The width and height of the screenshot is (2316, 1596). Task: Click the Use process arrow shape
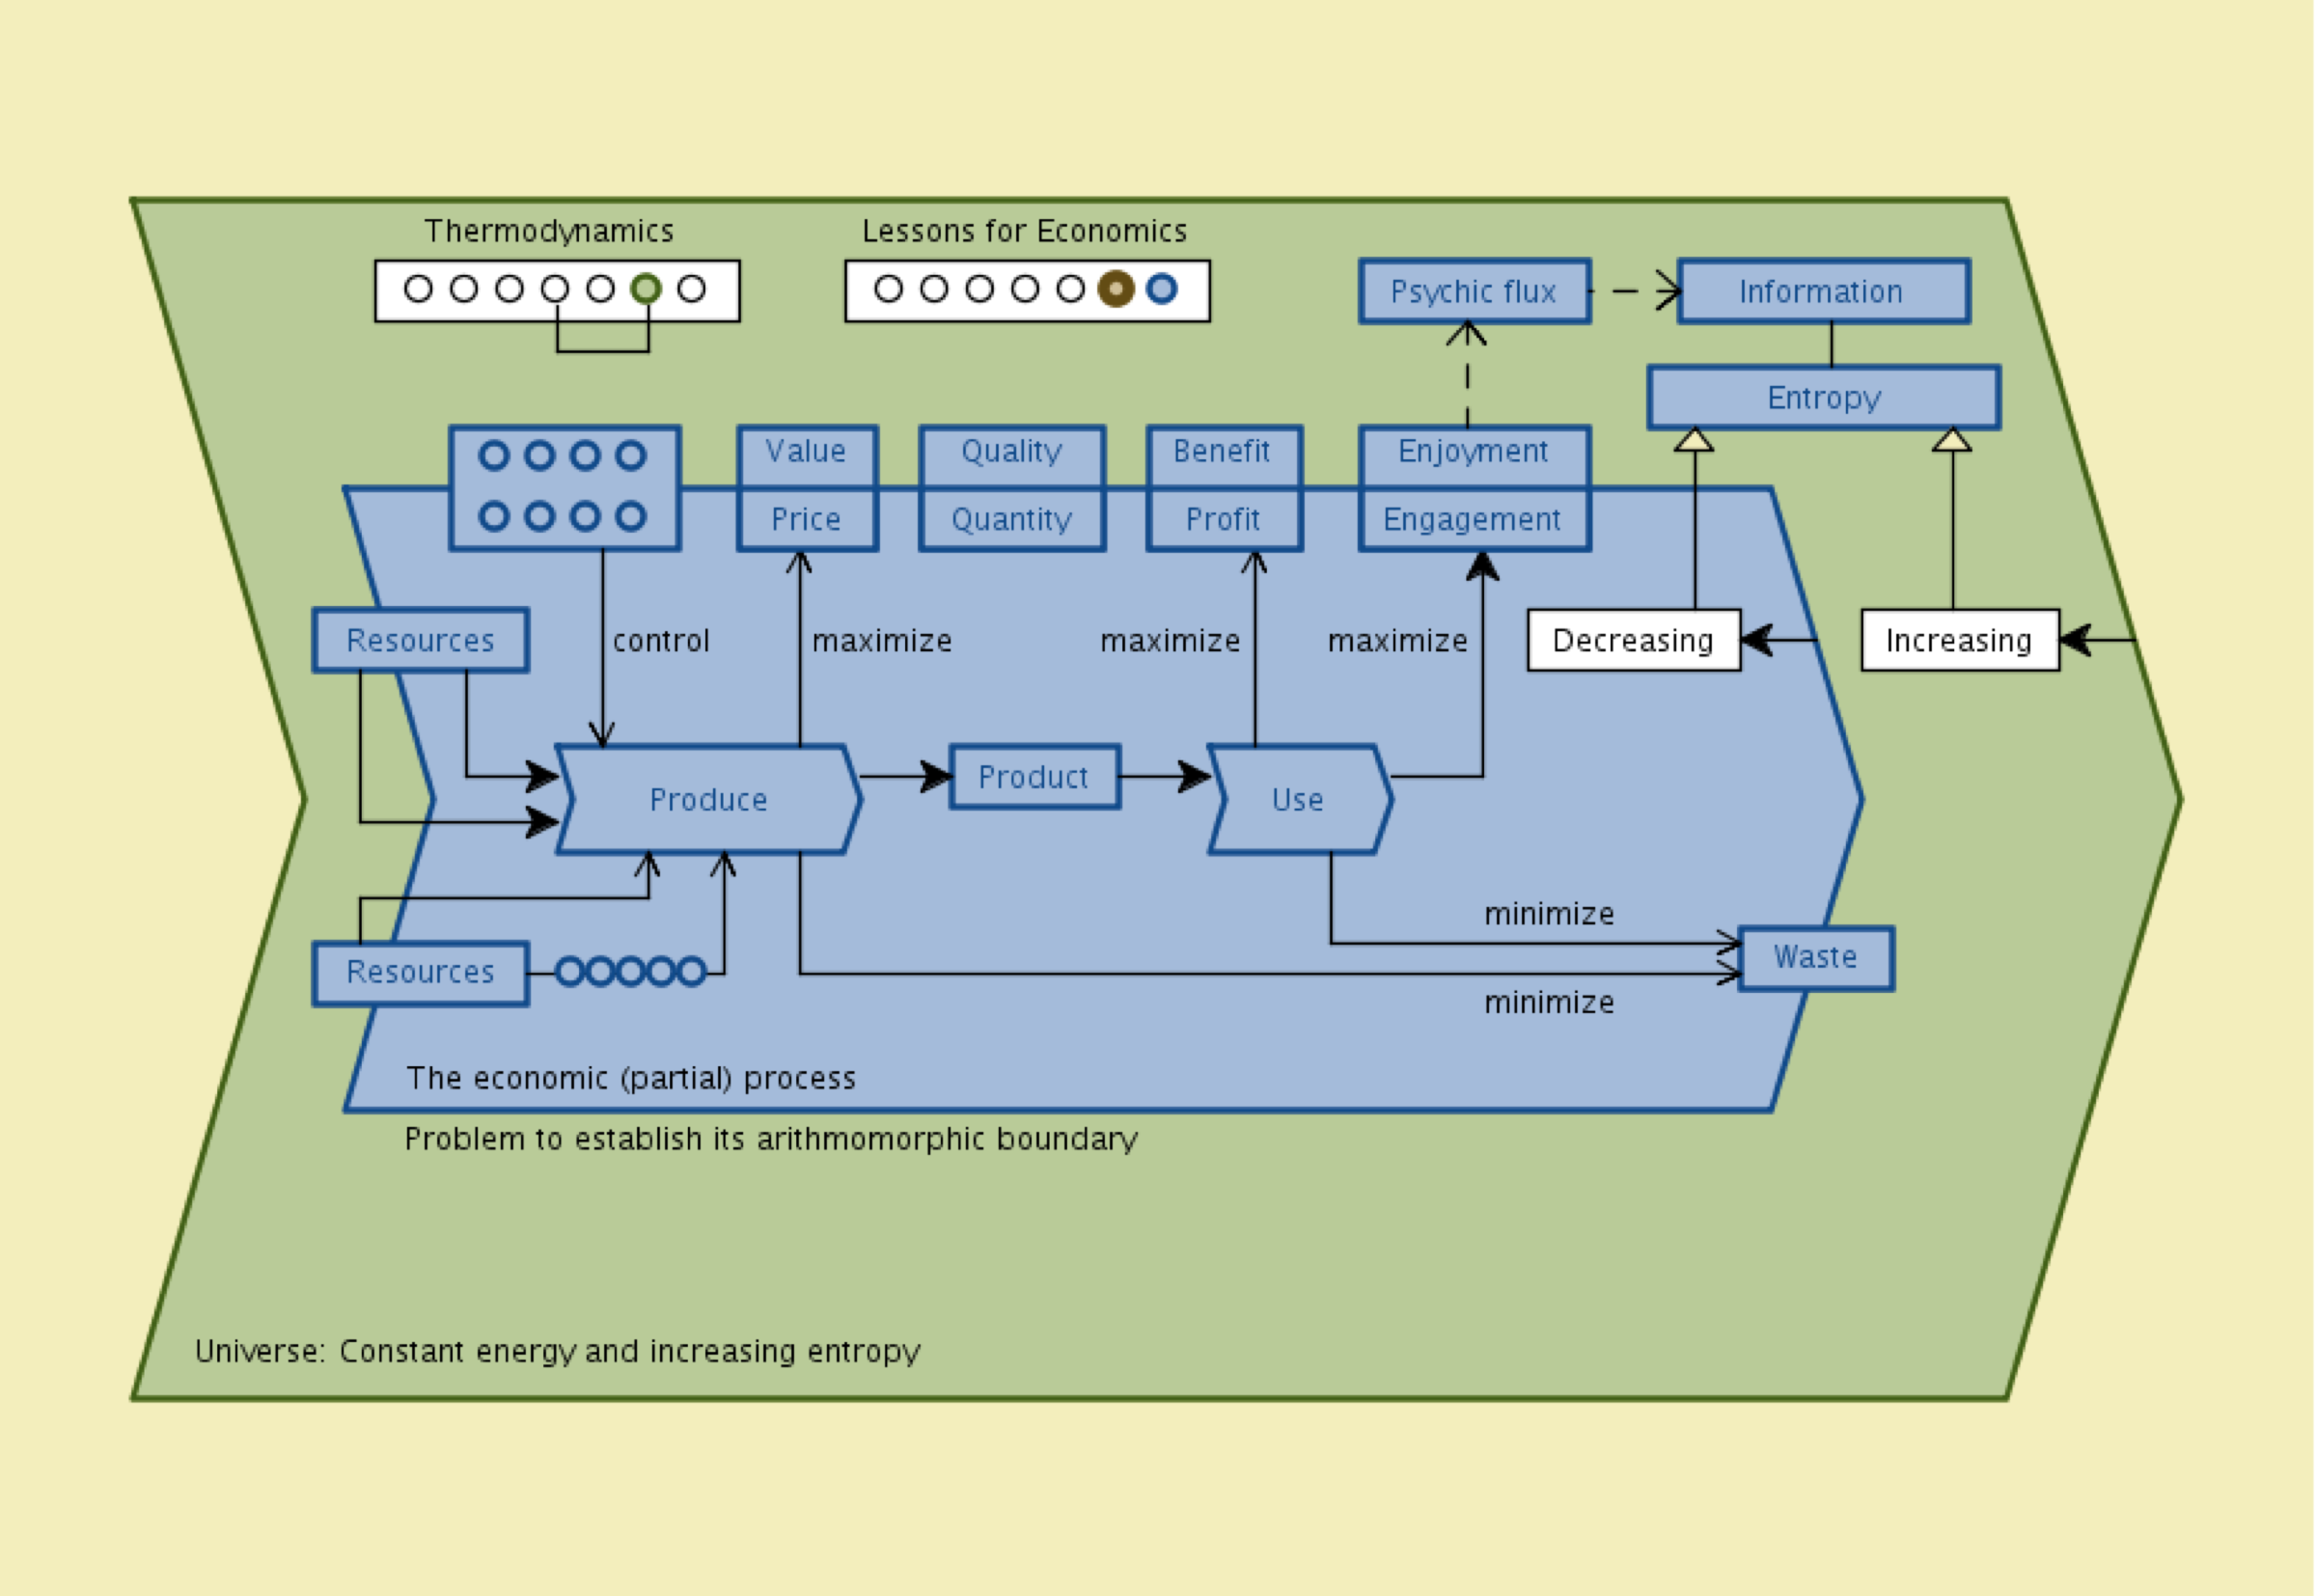click(x=1298, y=800)
